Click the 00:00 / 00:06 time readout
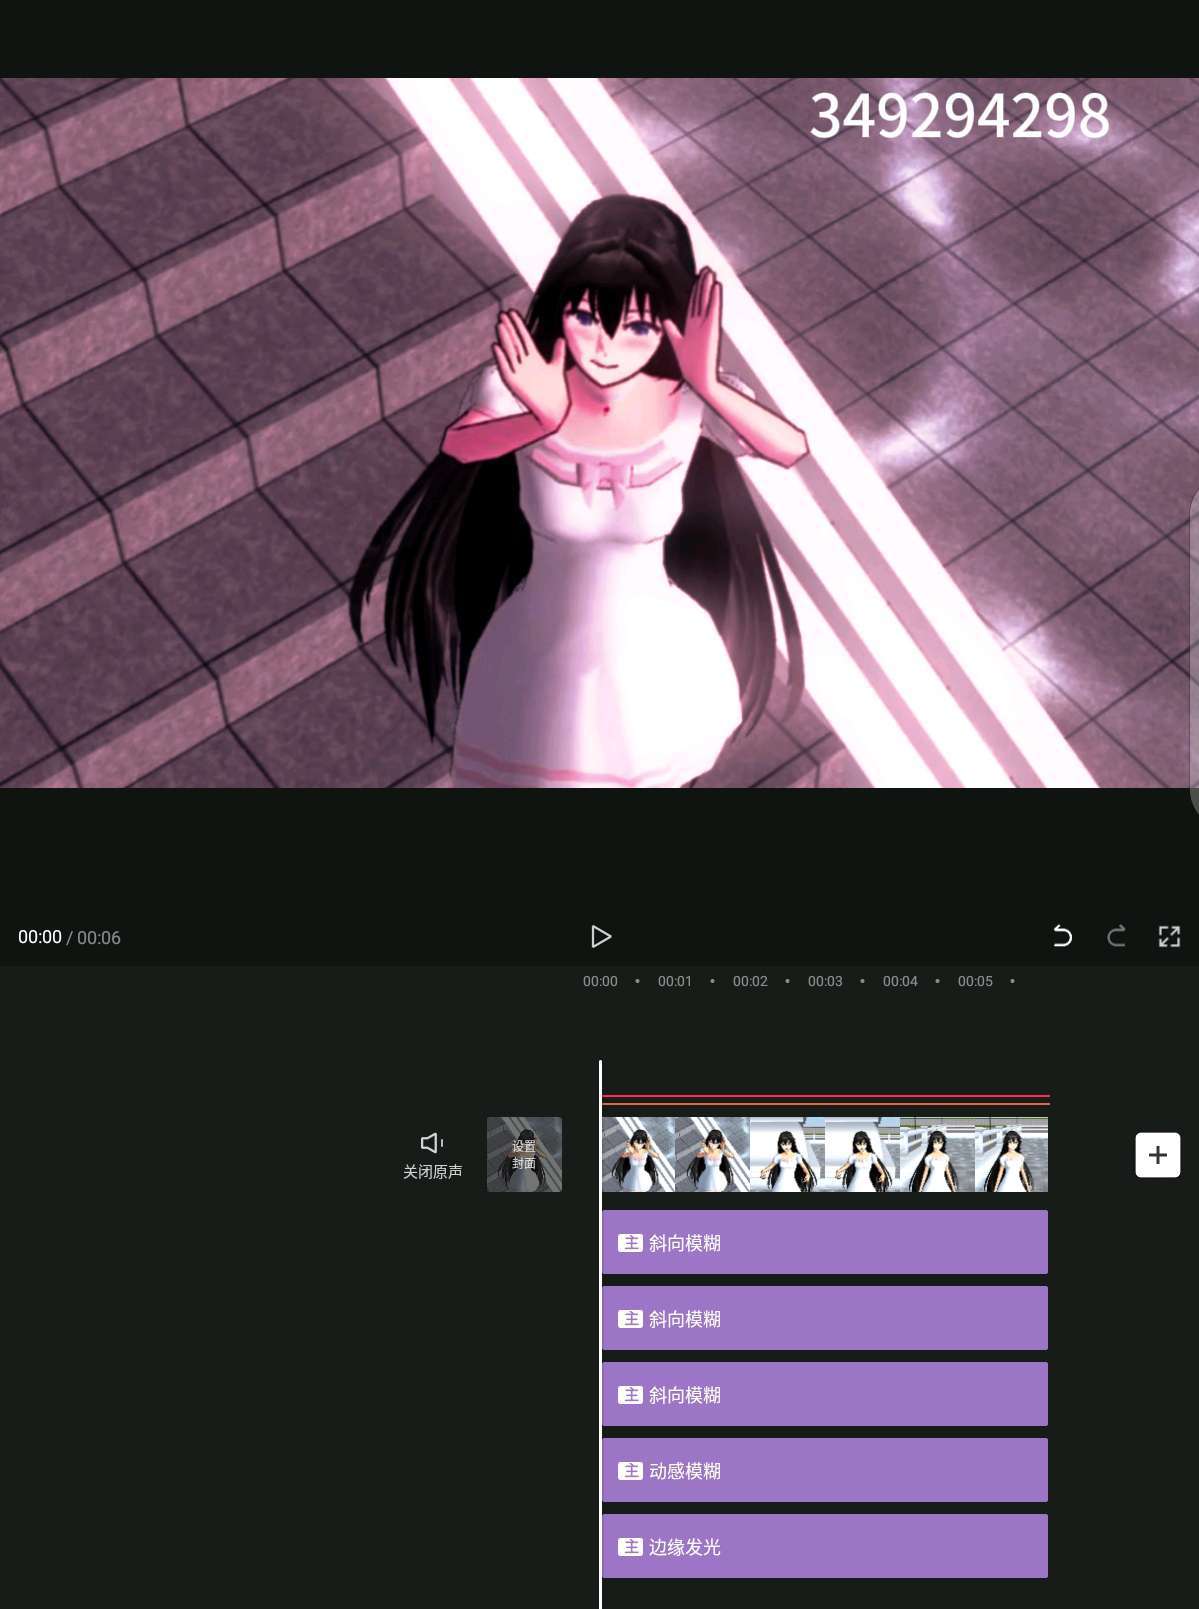The height and width of the screenshot is (1609, 1199). coord(69,937)
